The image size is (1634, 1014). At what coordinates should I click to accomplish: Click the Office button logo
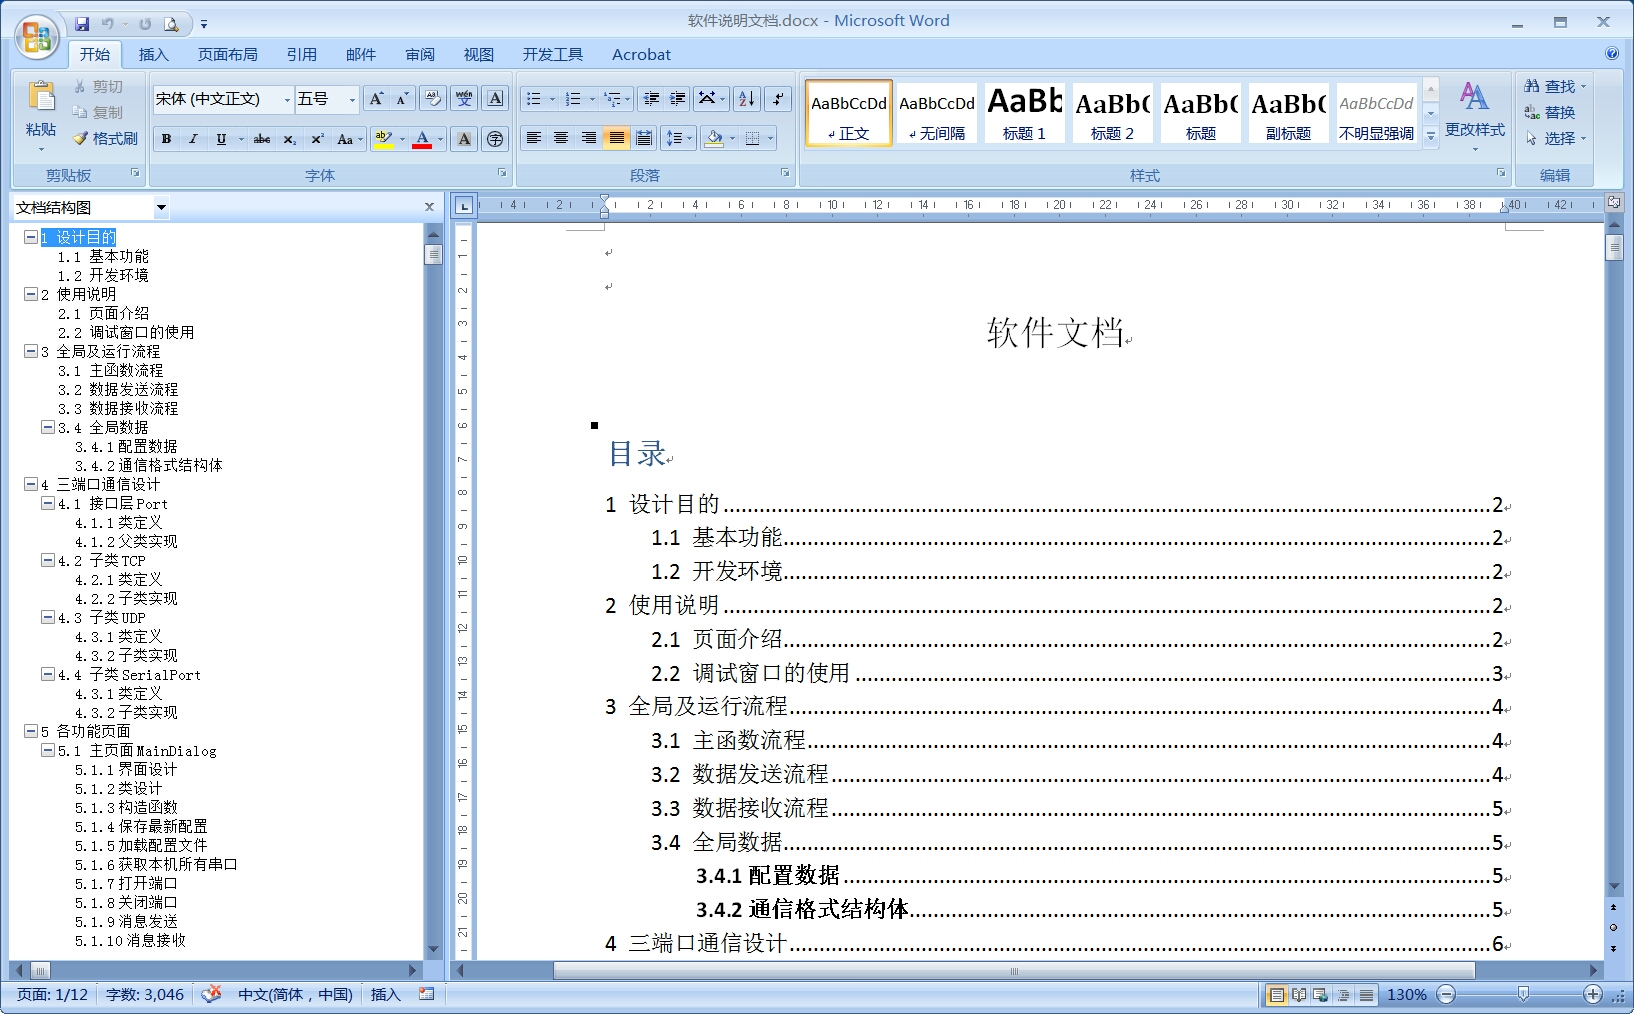(x=37, y=38)
